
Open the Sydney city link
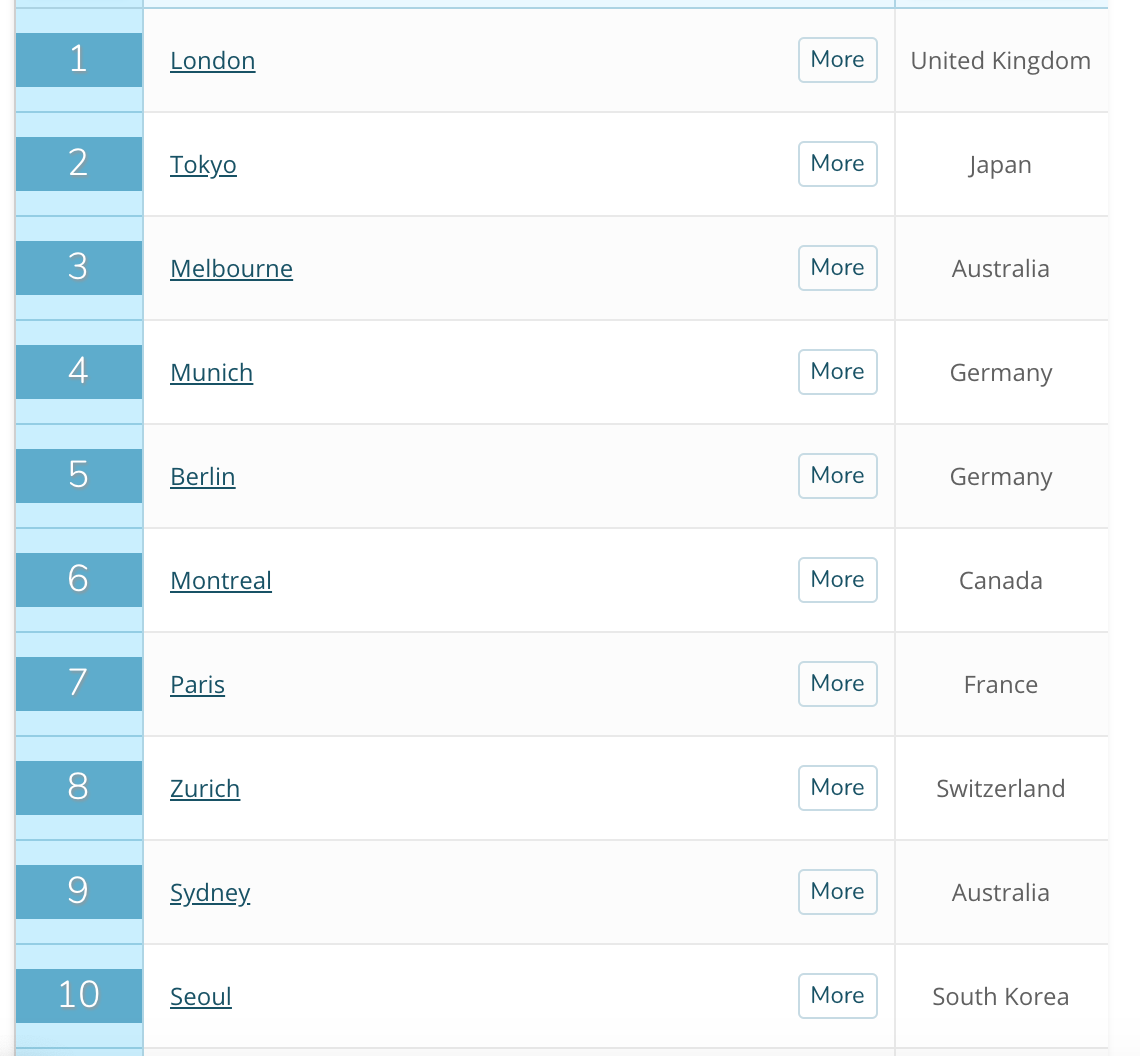coord(210,893)
